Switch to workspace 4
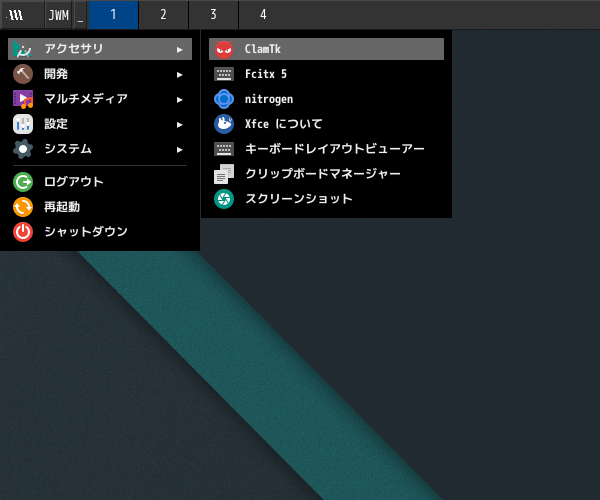The height and width of the screenshot is (500, 600). 263,15
